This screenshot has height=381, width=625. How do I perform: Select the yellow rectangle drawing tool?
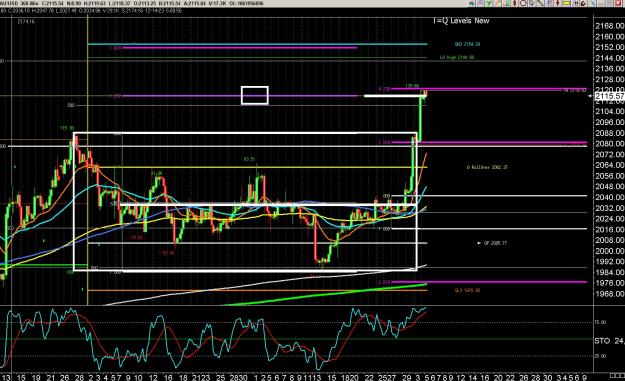[566, 3]
